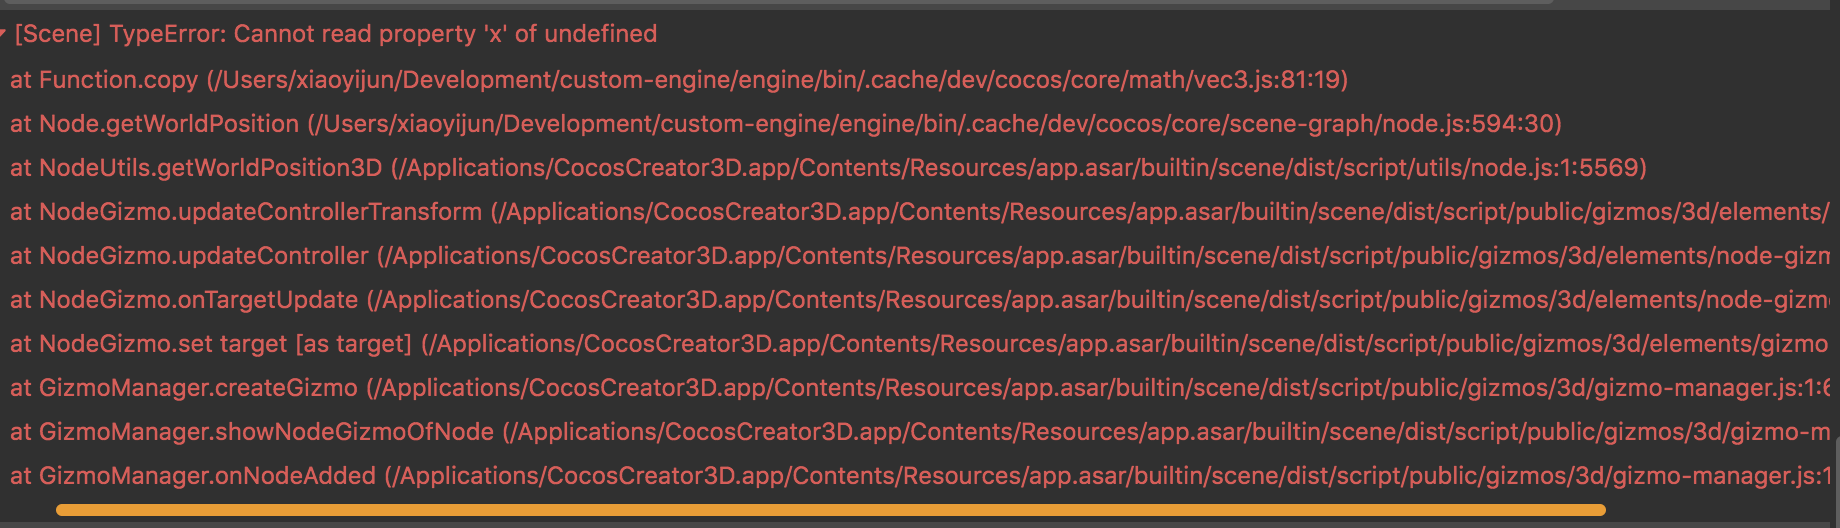
Task: Collapse the [Scene] TypeError entry triangle
Action: pyautogui.click(x=4, y=34)
